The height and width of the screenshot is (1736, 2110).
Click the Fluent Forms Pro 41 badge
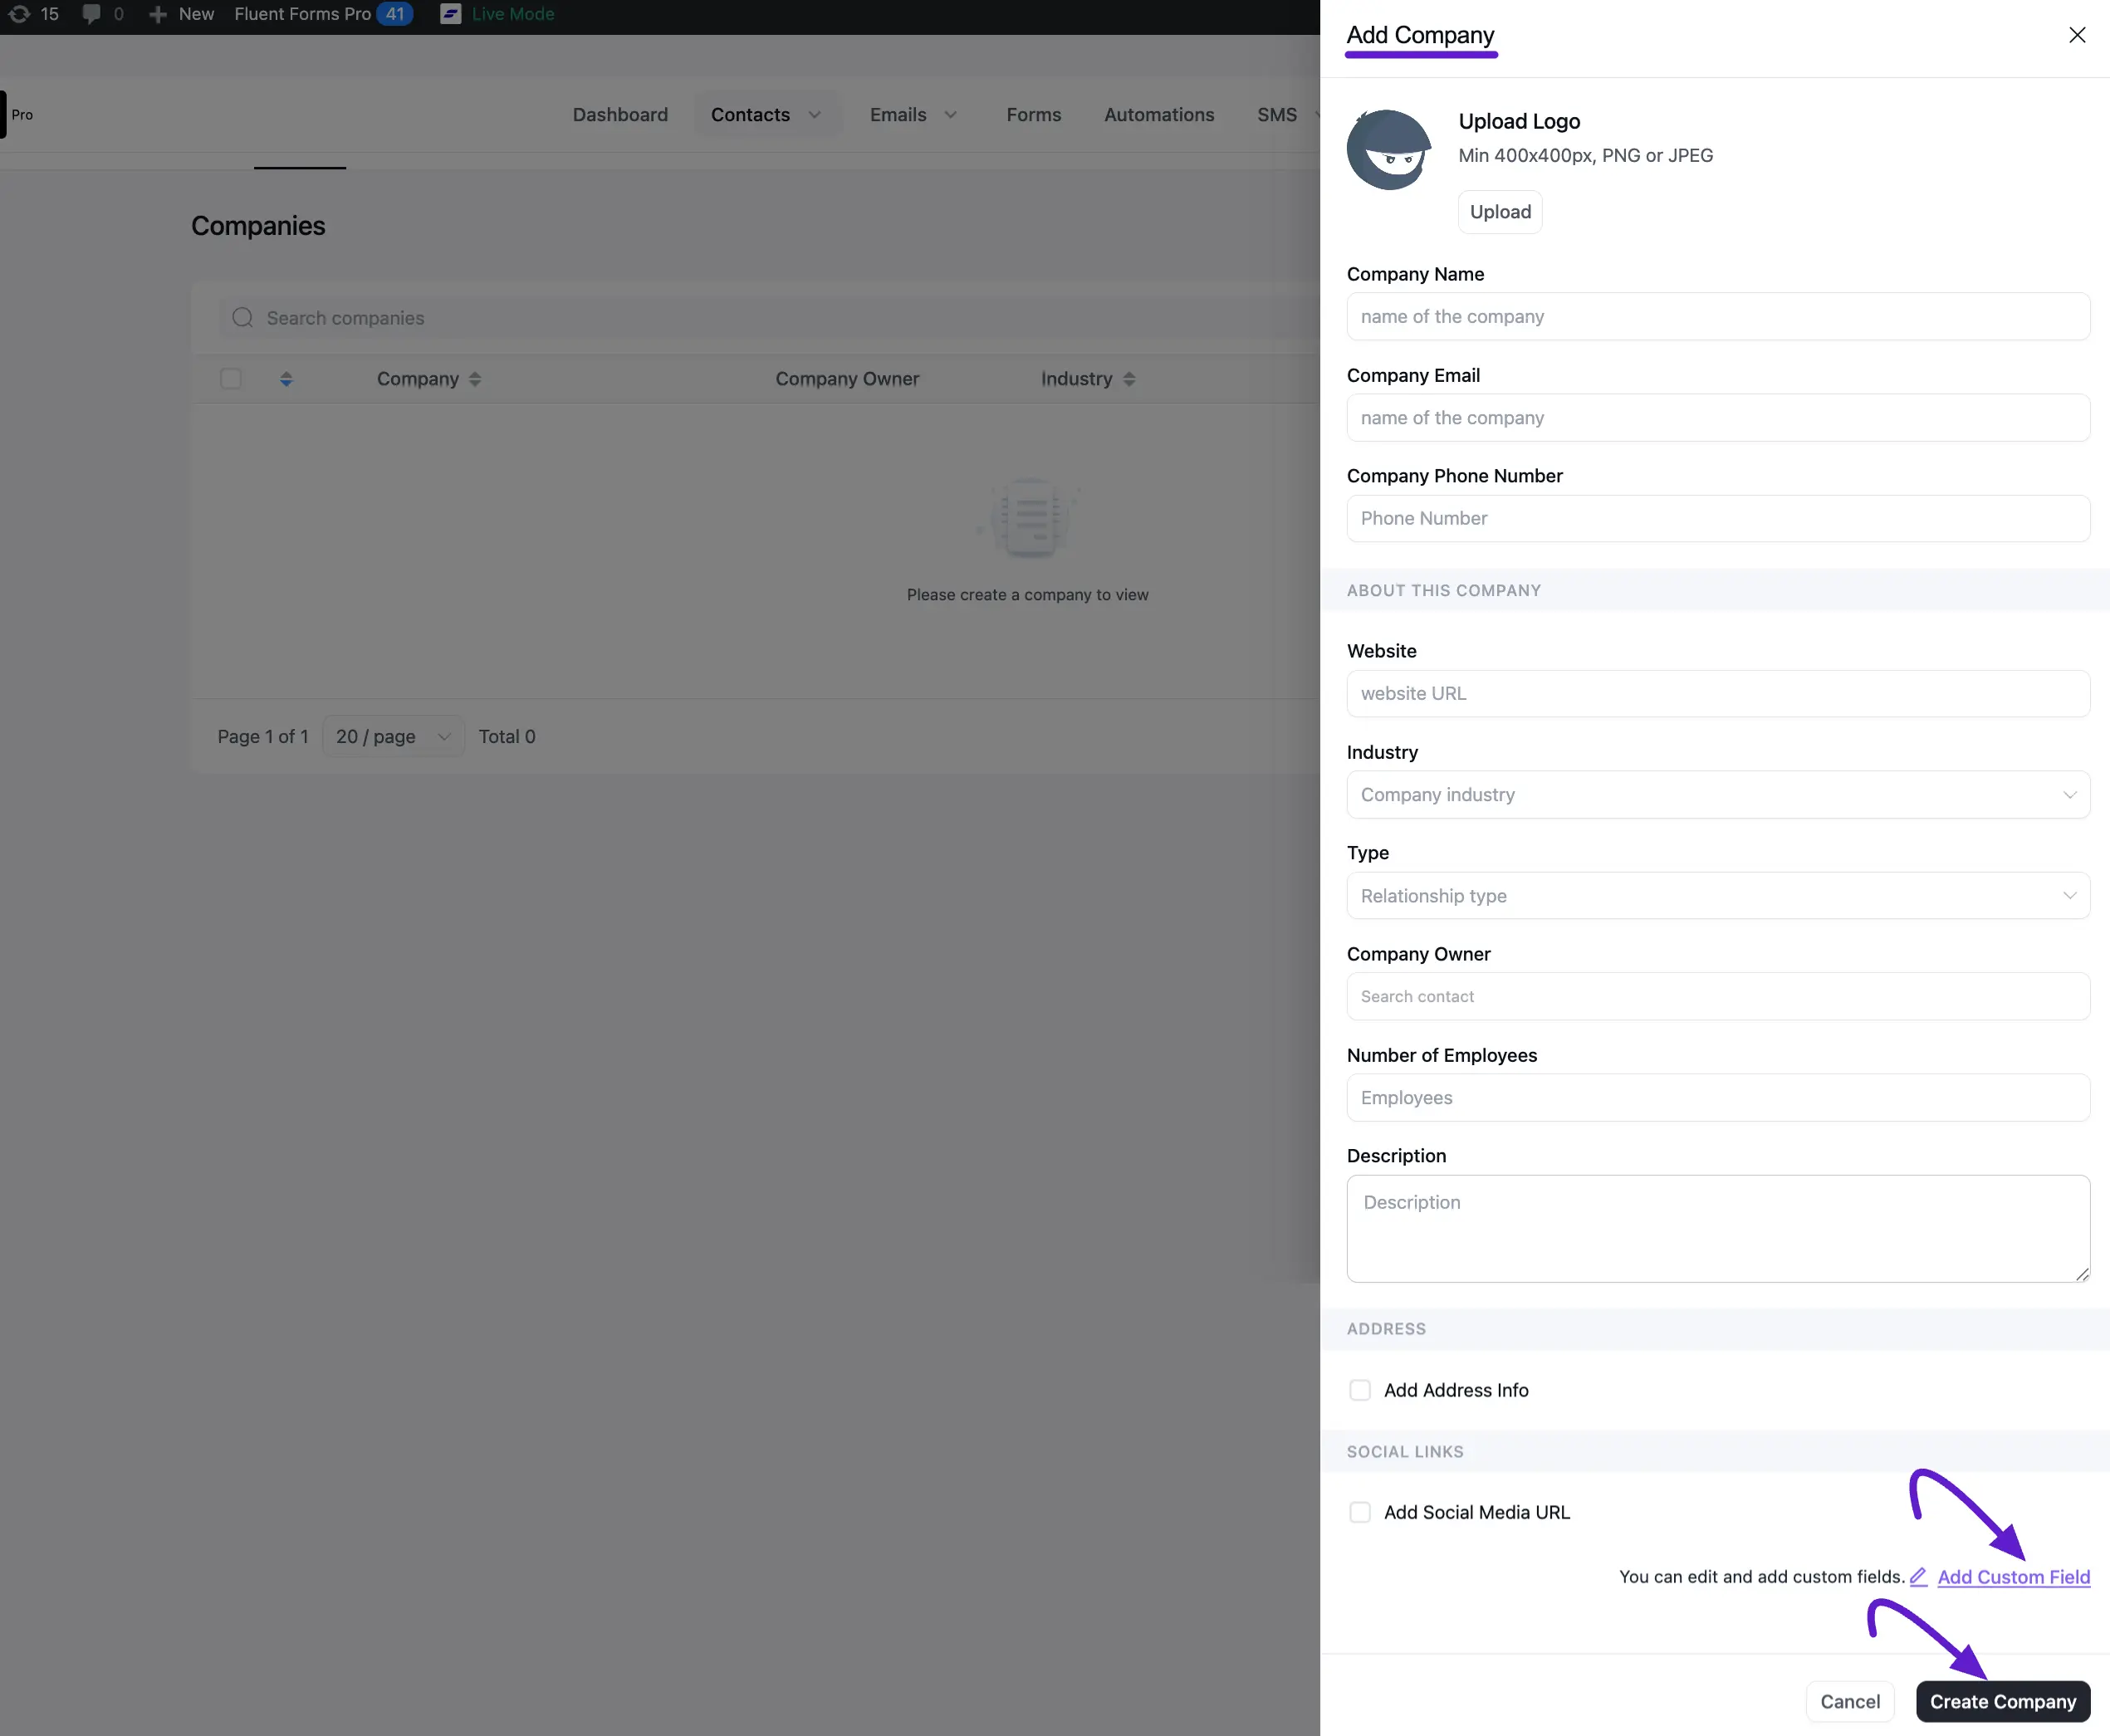point(395,14)
